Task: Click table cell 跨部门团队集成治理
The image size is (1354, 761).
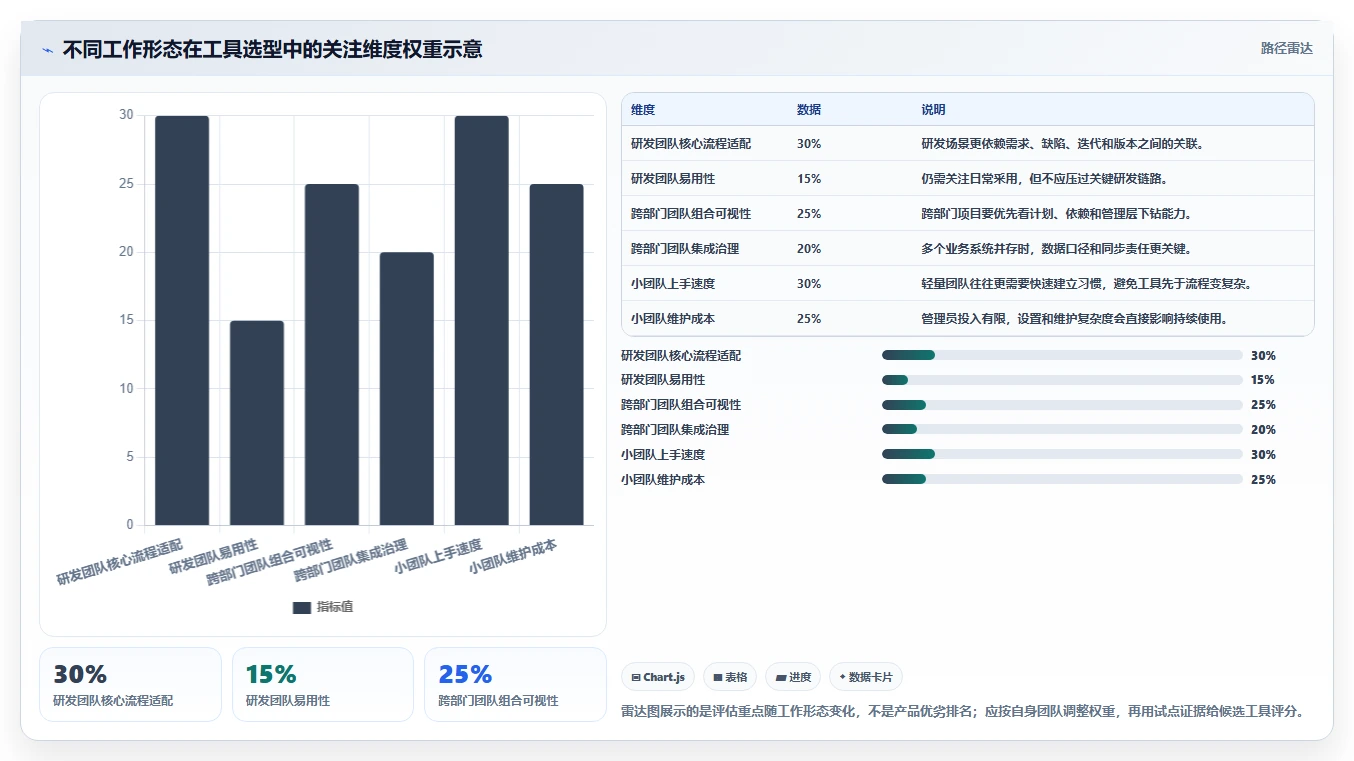Action: coord(685,249)
